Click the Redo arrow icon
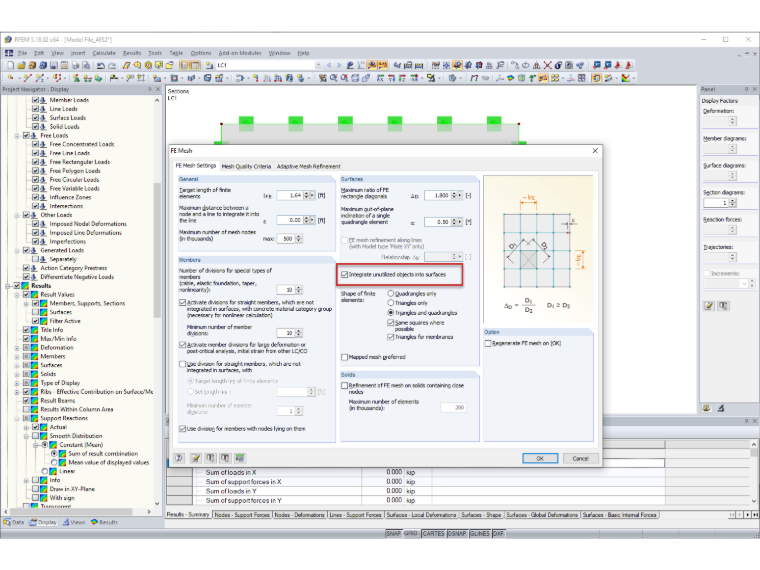The image size is (760, 570). coord(111,65)
